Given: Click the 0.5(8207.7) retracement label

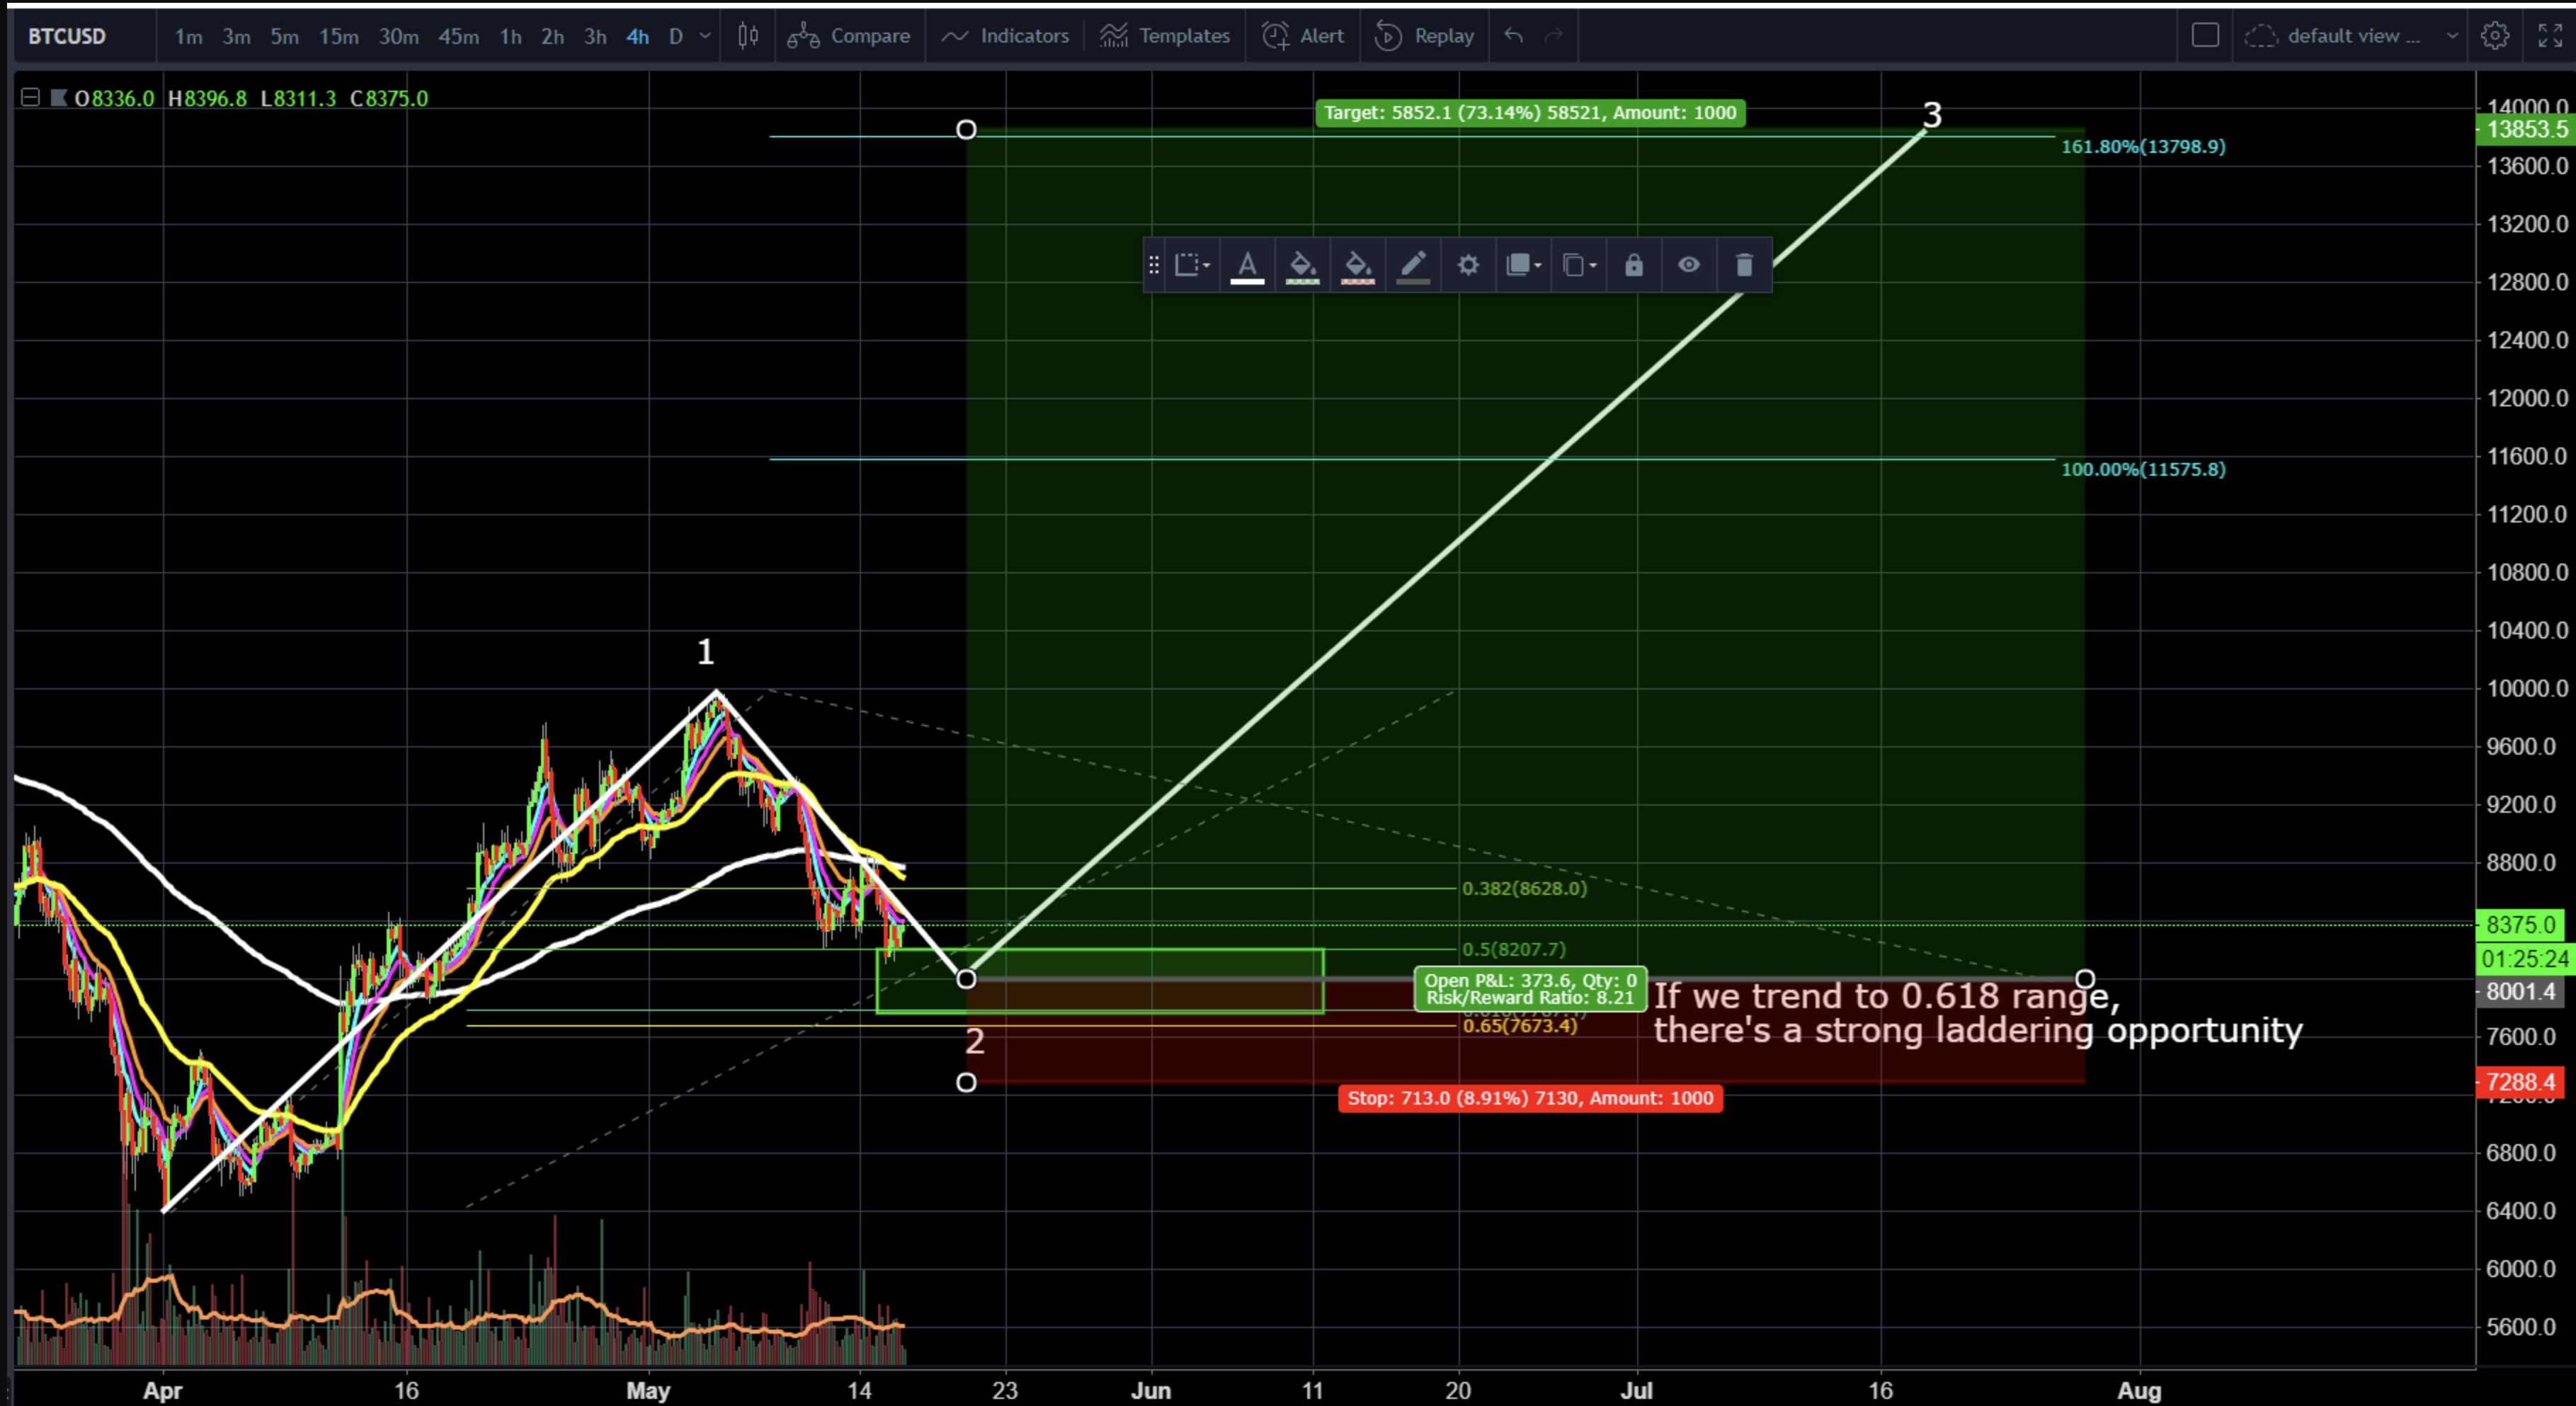Looking at the screenshot, I should click(x=1514, y=949).
